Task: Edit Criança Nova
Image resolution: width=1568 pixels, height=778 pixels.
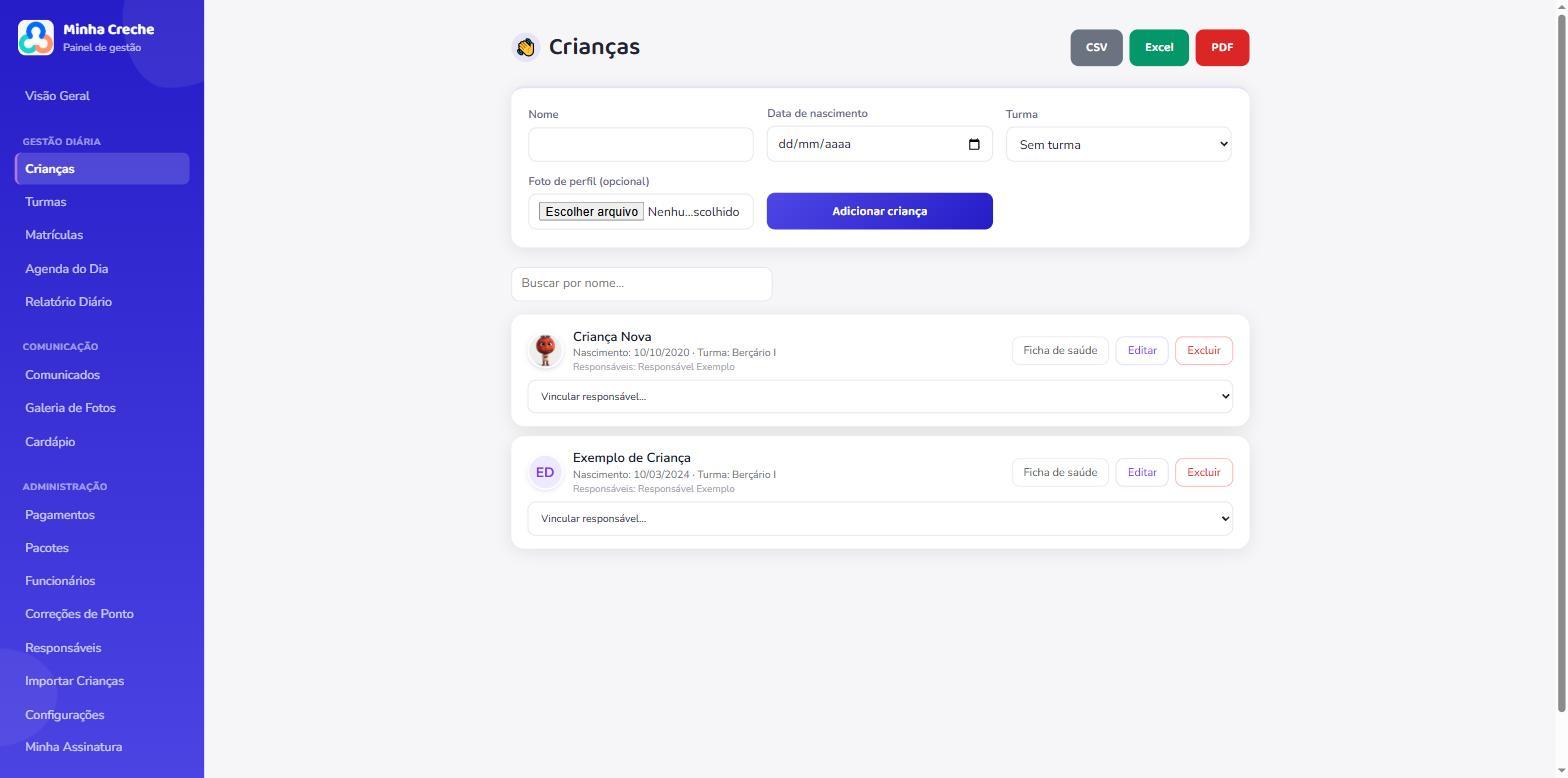Action: pyautogui.click(x=1142, y=351)
